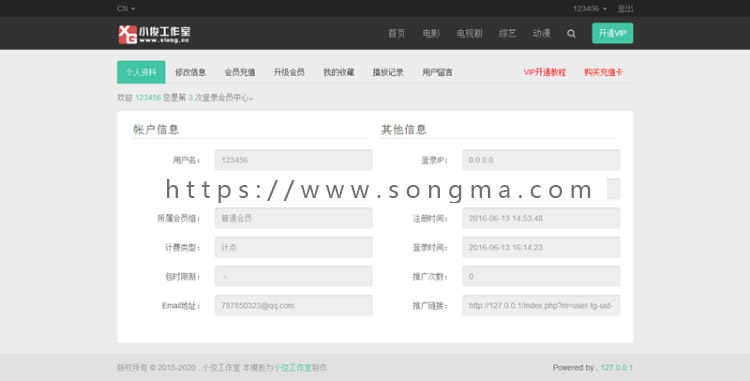750x381 pixels.
Task: Click the green 123456 username in welcome line
Action: tap(148, 98)
